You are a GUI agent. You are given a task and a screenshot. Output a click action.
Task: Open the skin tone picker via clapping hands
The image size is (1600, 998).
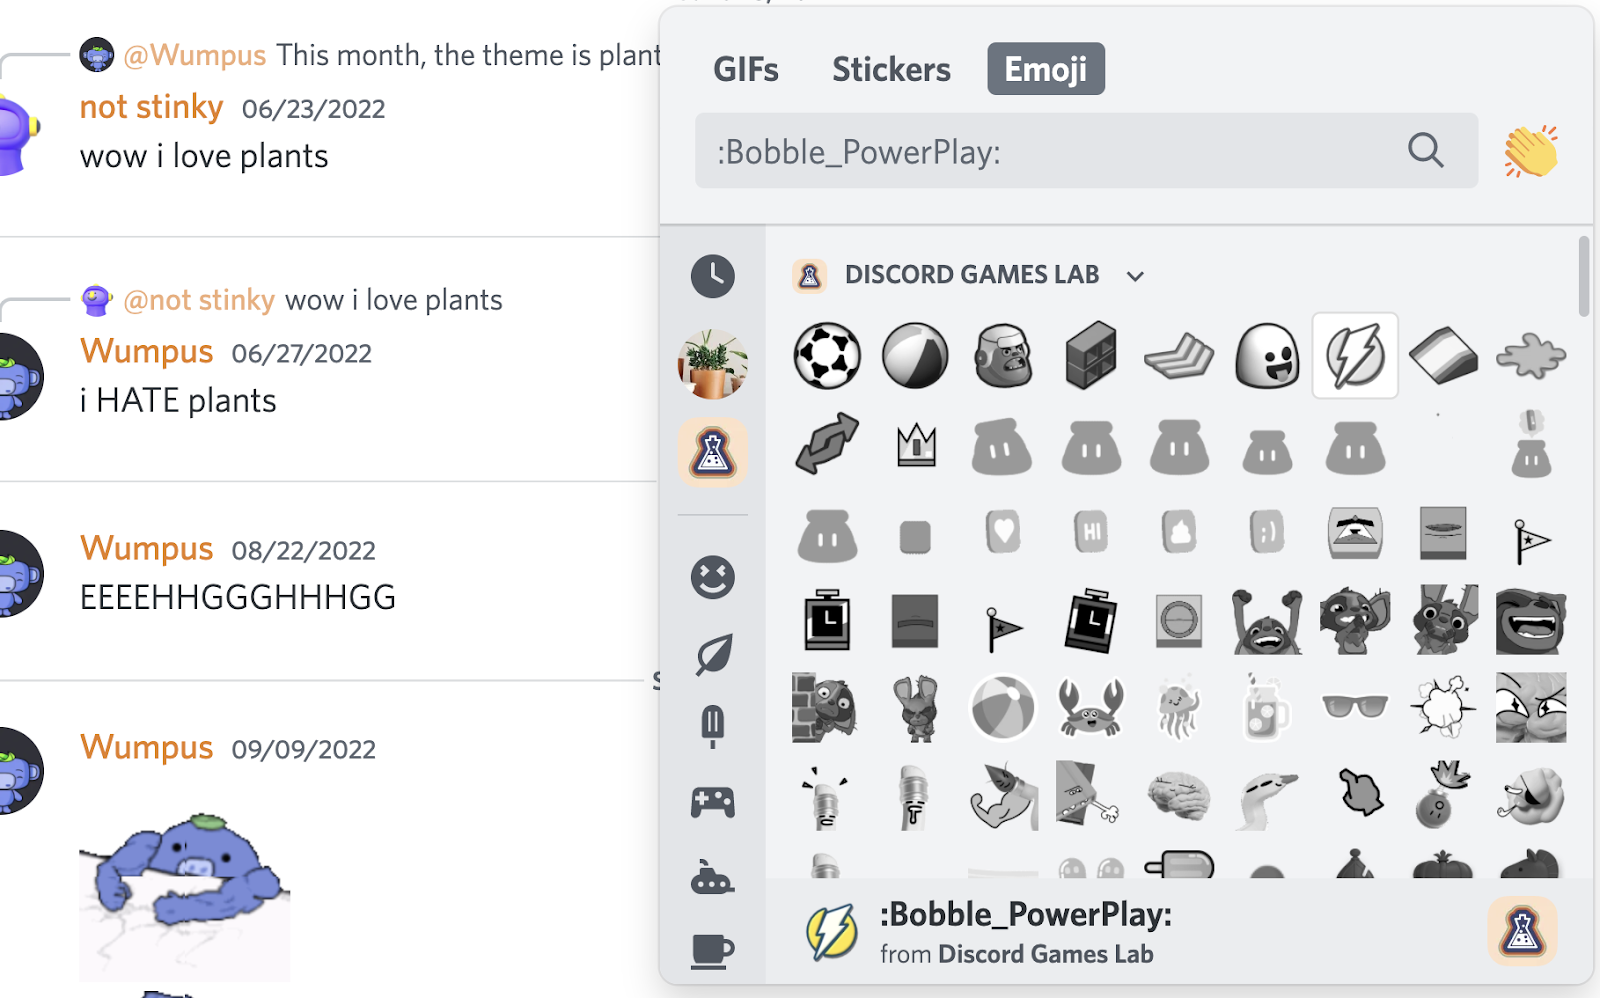(1530, 151)
